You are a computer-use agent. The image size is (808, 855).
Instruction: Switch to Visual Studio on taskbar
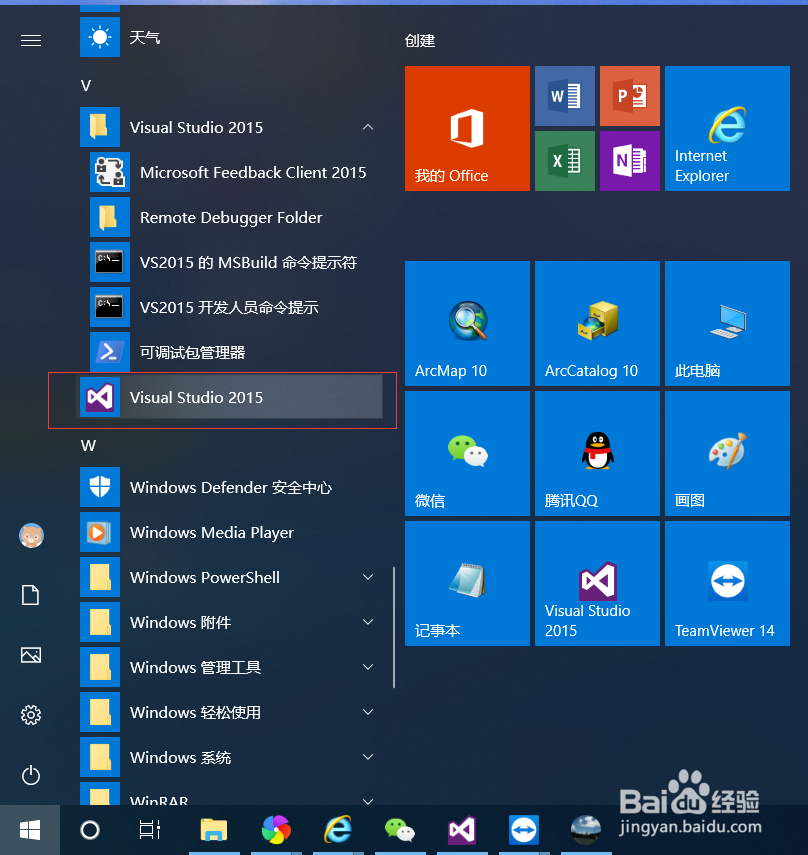point(462,830)
